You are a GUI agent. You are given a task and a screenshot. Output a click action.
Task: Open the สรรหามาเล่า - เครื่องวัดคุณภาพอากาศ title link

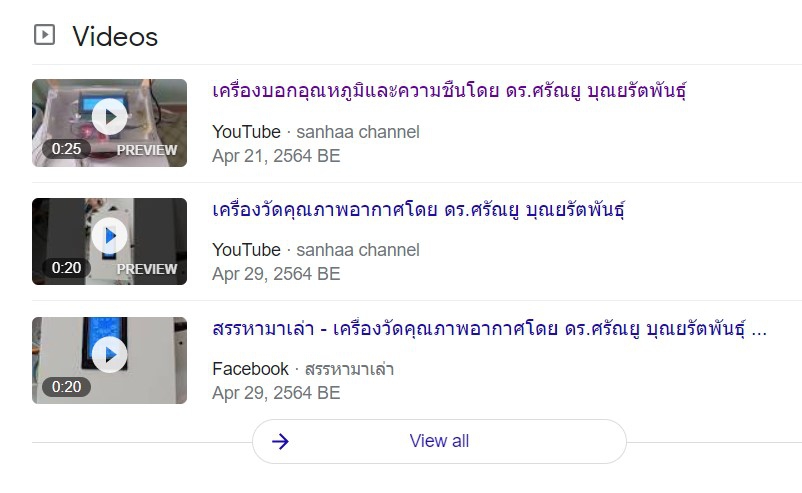tap(490, 329)
